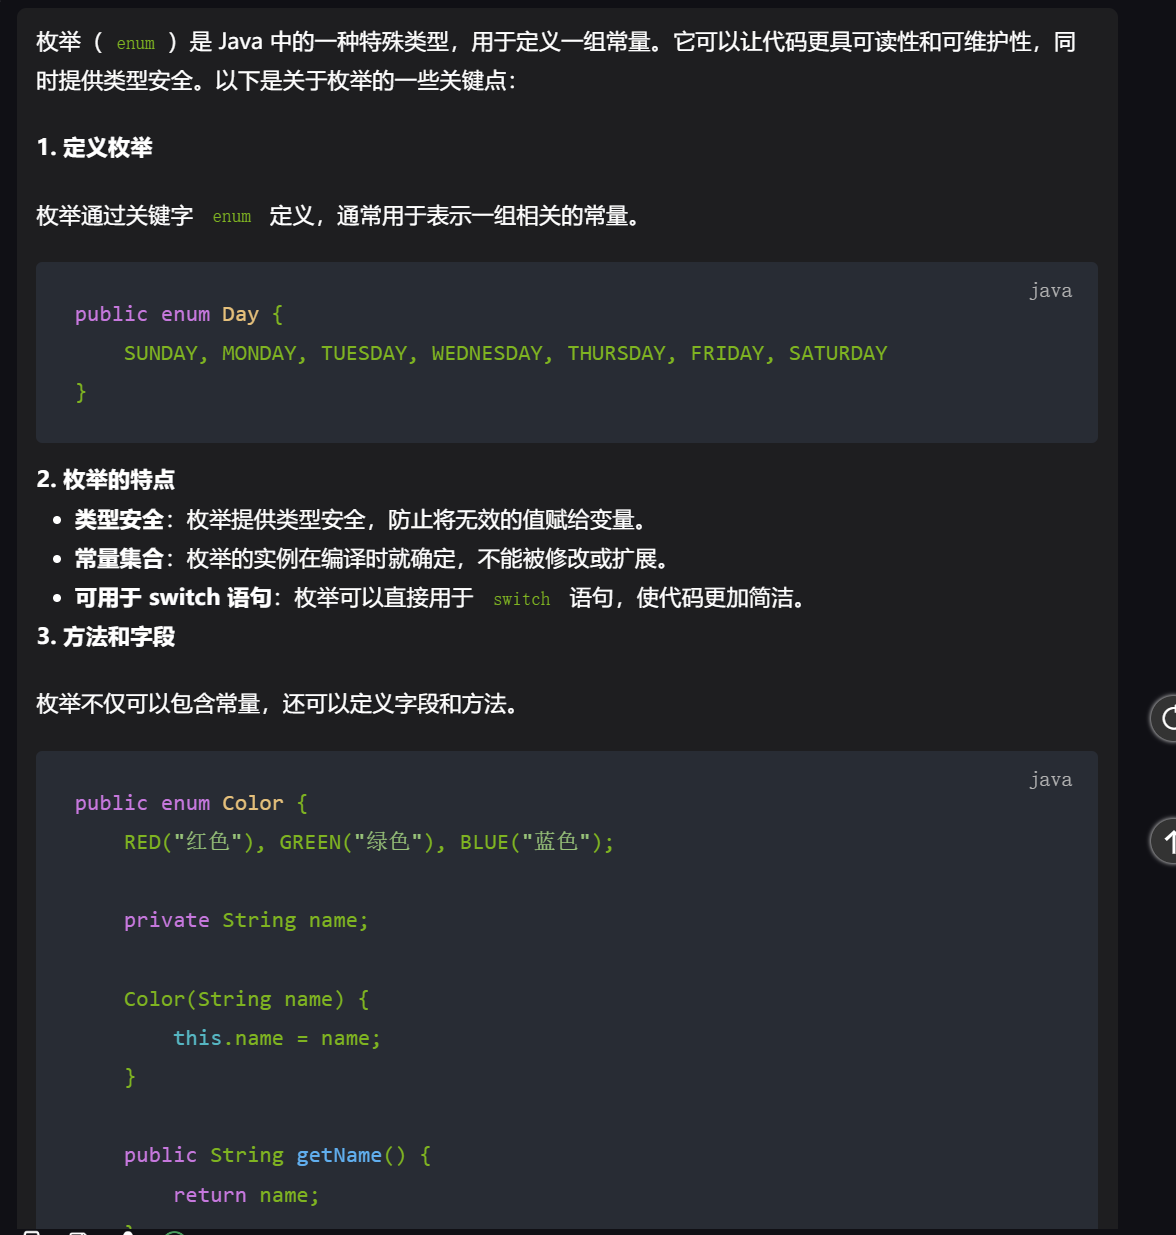Click the heading '2. 枚举的特点'

coord(105,480)
